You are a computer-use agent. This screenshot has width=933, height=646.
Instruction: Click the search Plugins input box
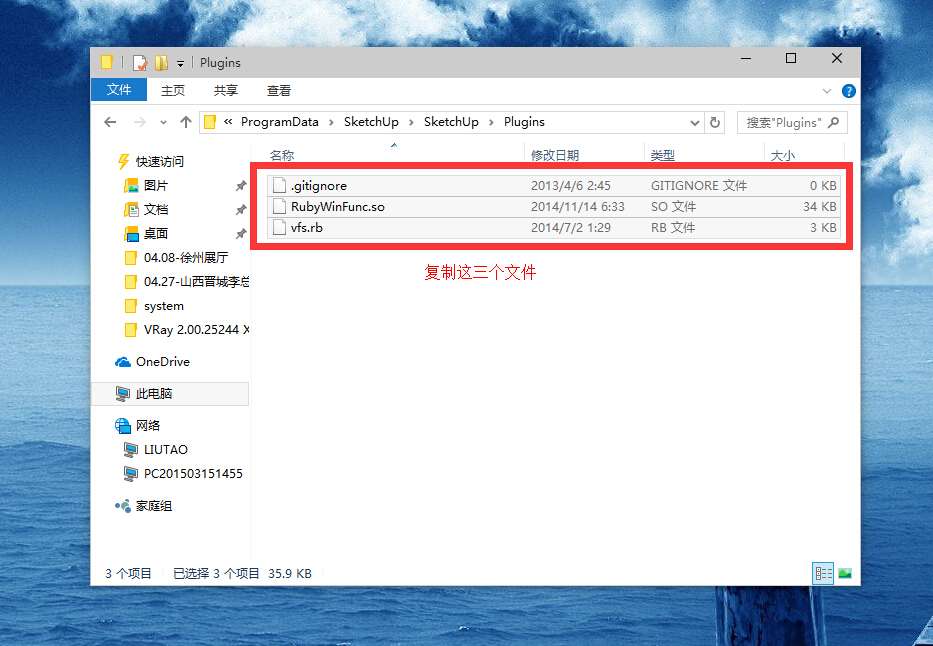[x=784, y=122]
